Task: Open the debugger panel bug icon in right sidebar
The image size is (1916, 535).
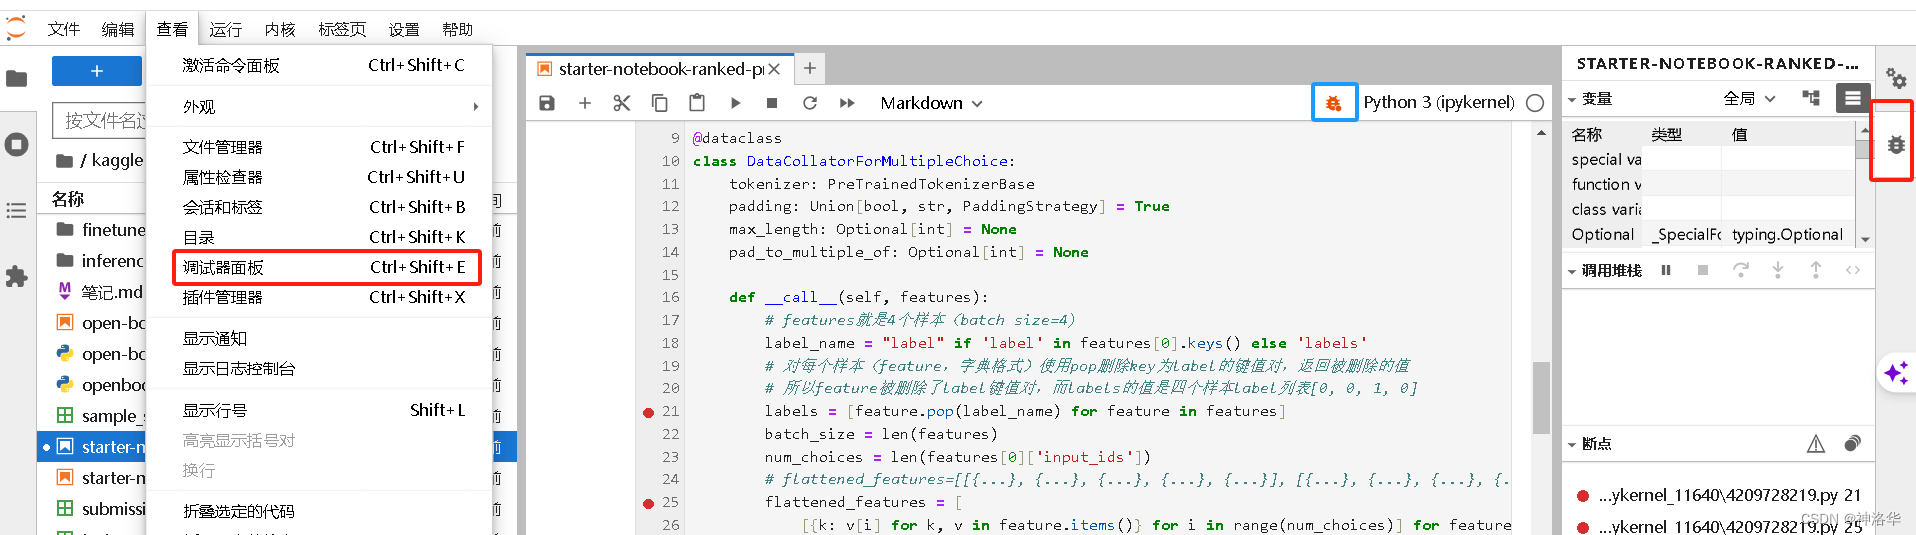Action: (x=1896, y=145)
